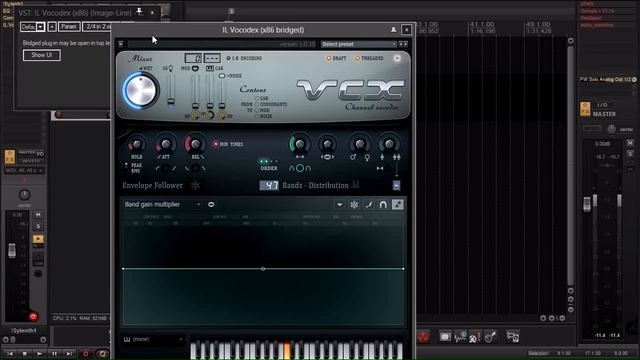The width and height of the screenshot is (640, 360).
Task: Open the Param menu in VST window
Action: tap(69, 27)
